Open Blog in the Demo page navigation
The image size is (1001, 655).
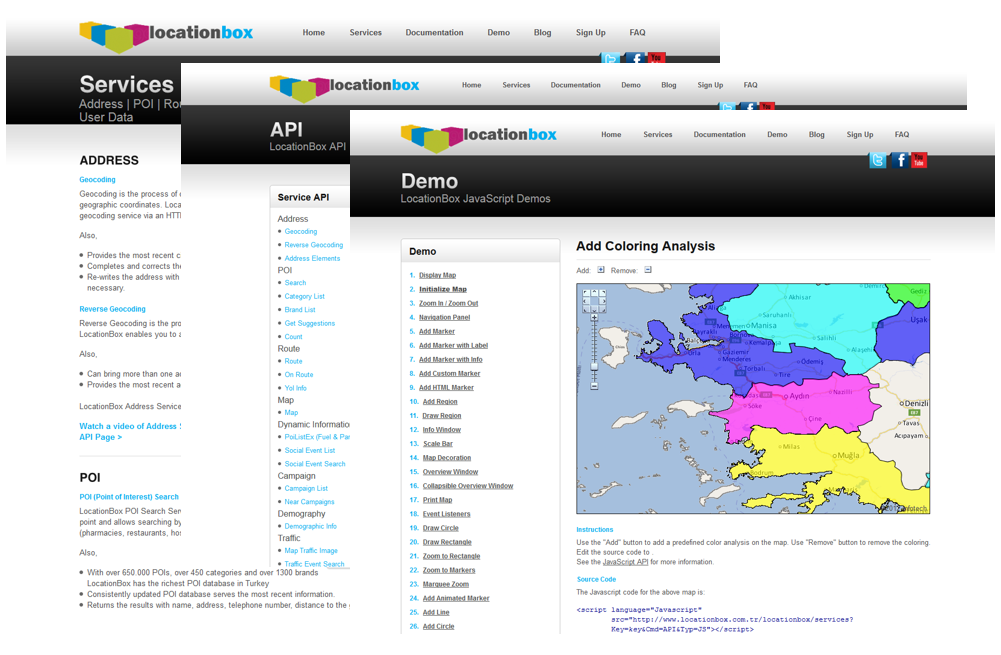817,135
